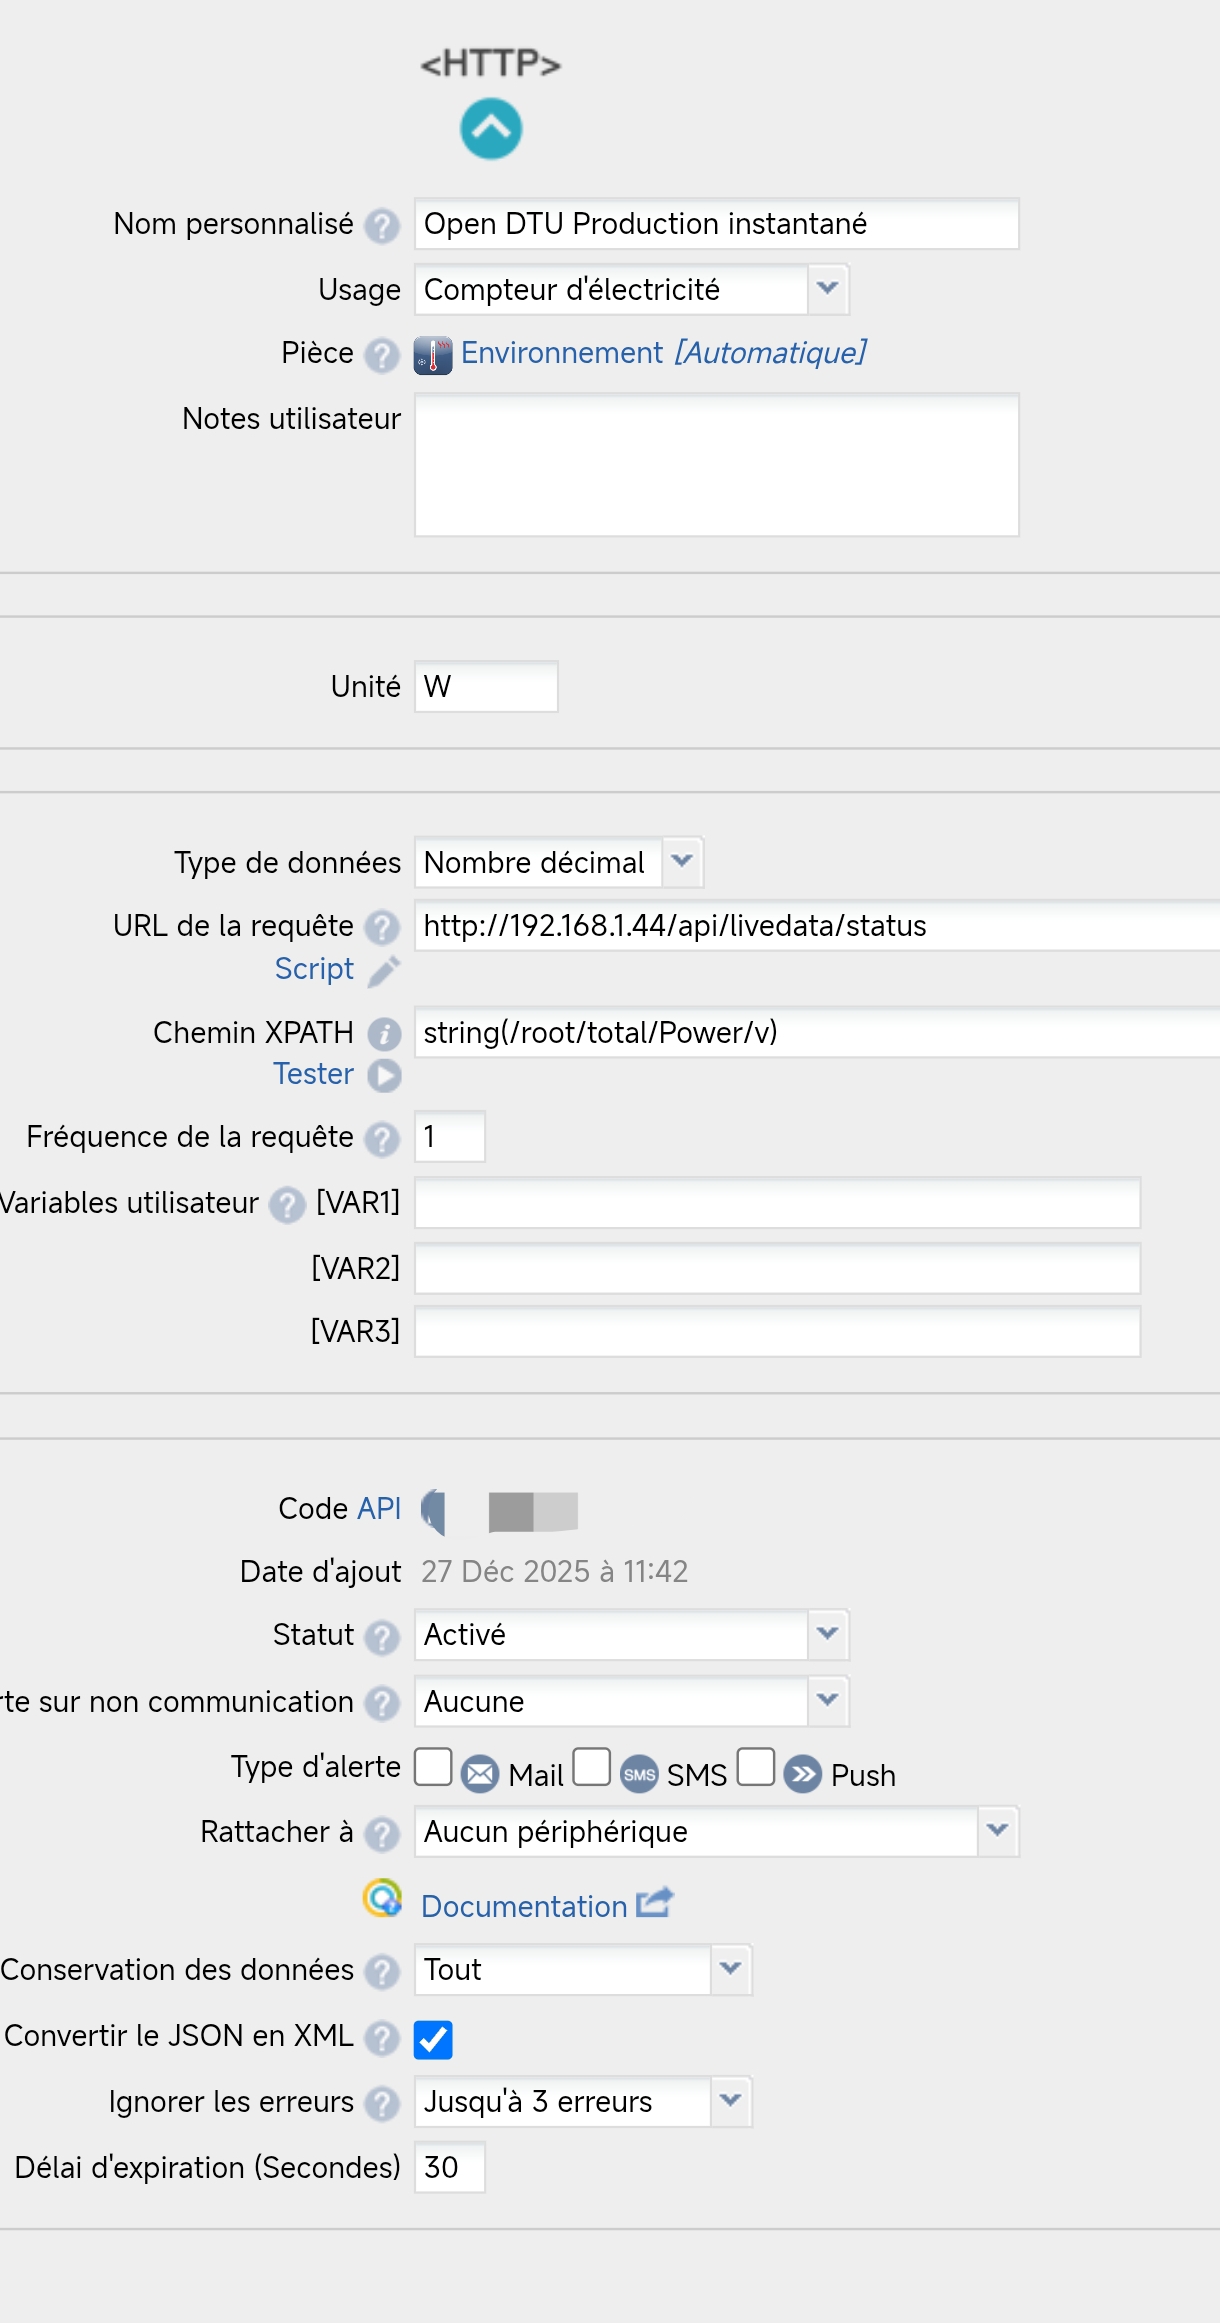Click the colorful Documentation logo icon
The height and width of the screenshot is (2323, 1220).
click(x=382, y=1898)
